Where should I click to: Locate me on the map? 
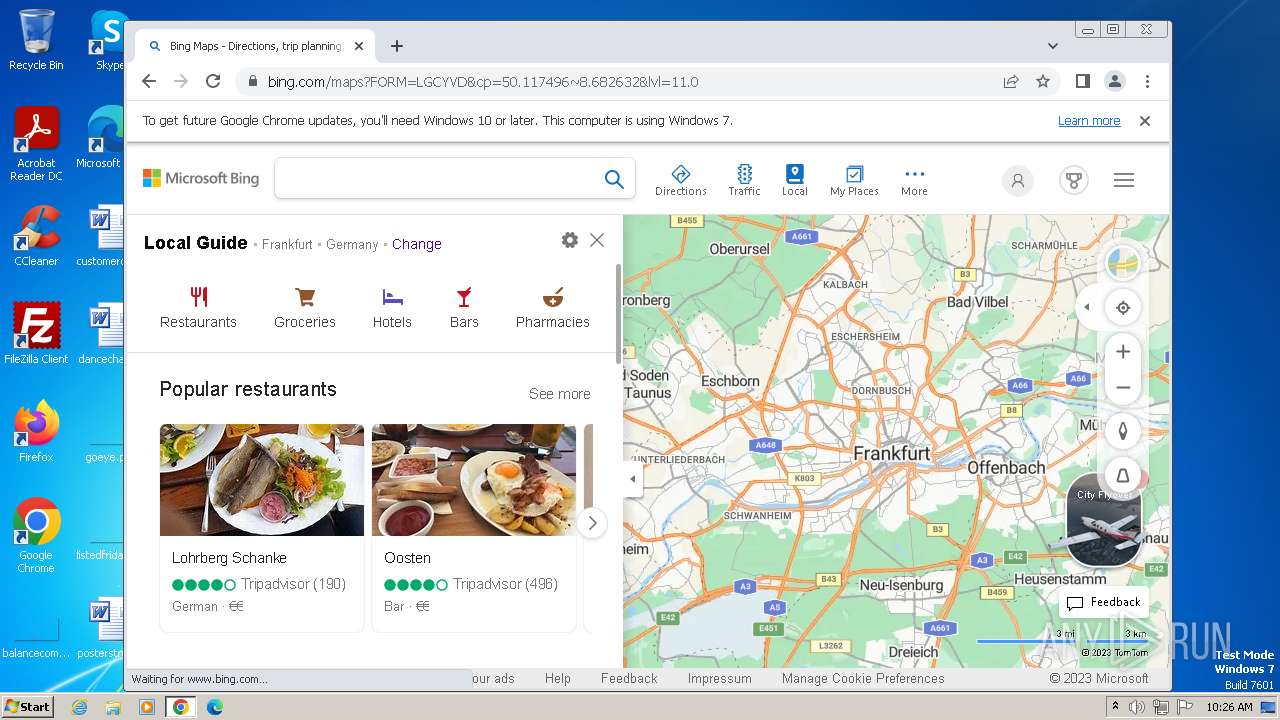point(1123,308)
